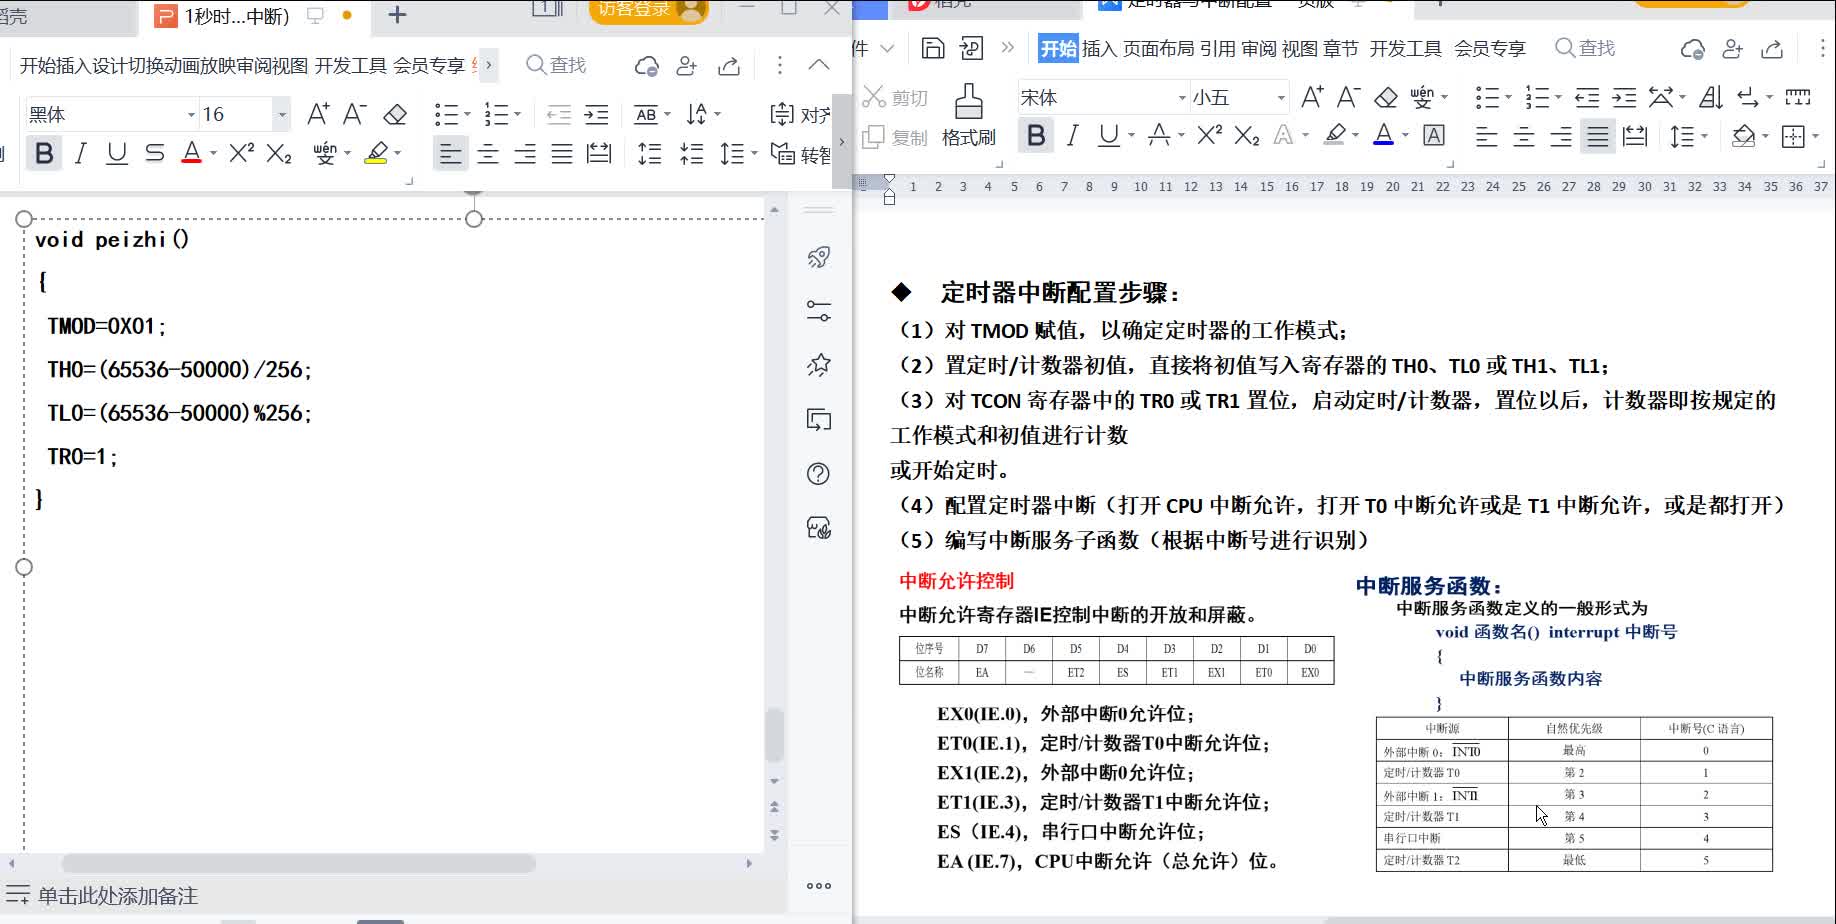Change font color red A in presentation toolbar

(x=192, y=153)
